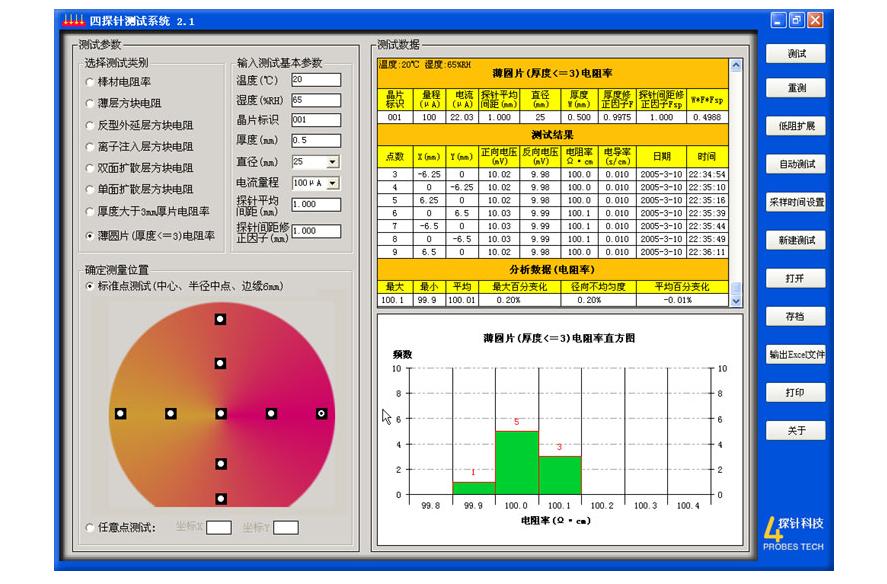Viewport: 887px width, 584px height.
Task: Click the four-probe app icon in the title bar
Action: click(74, 20)
